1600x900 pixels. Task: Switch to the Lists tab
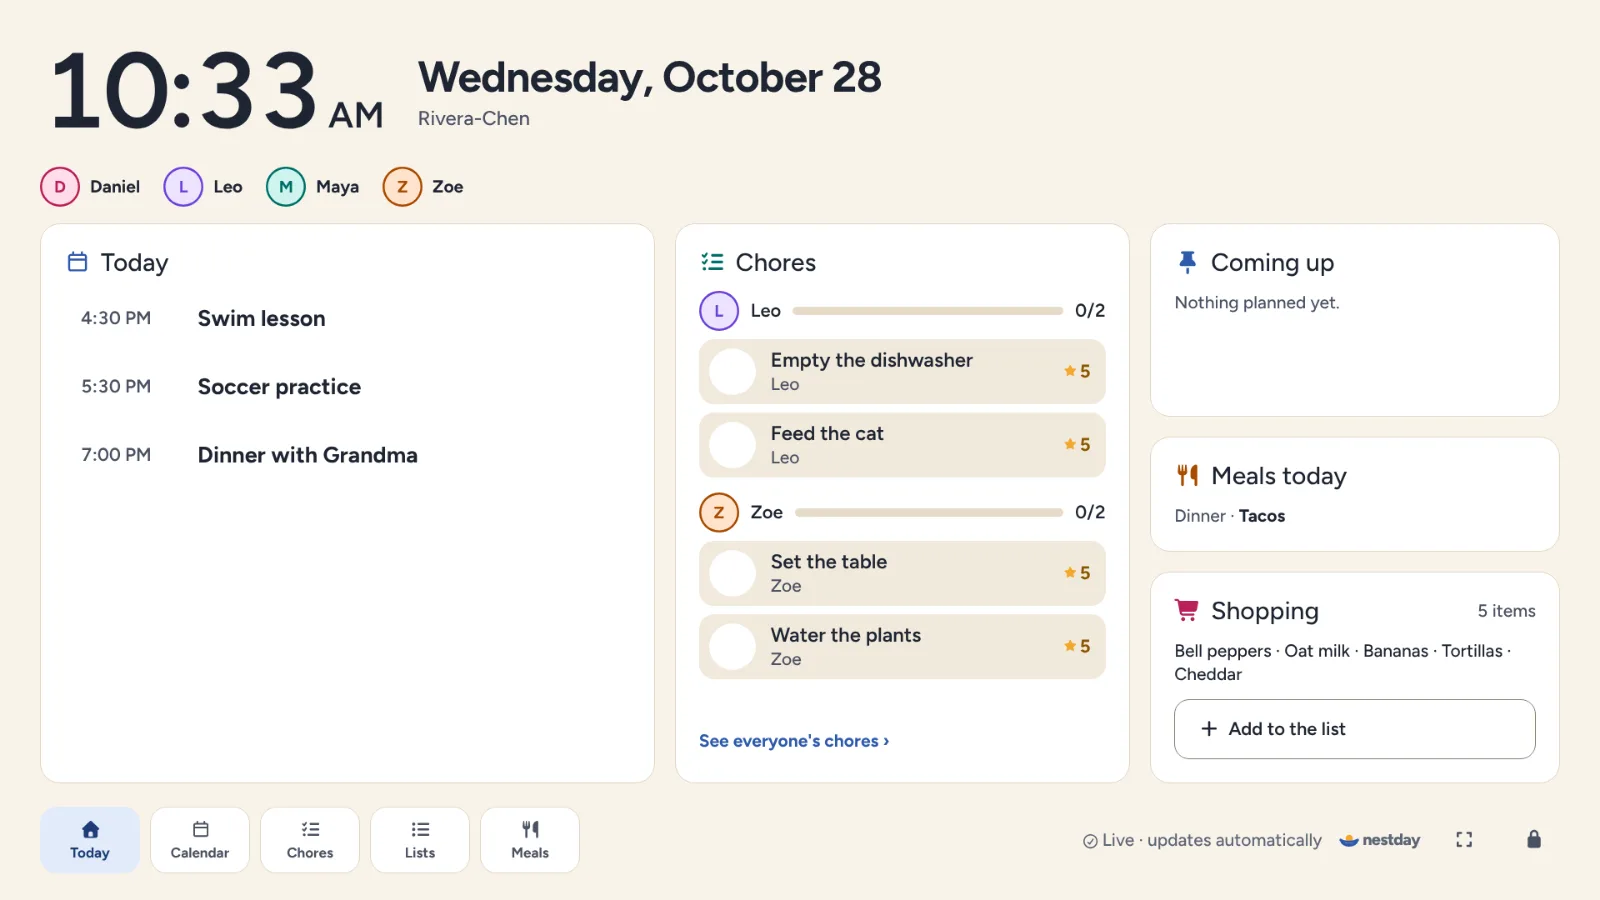click(420, 840)
